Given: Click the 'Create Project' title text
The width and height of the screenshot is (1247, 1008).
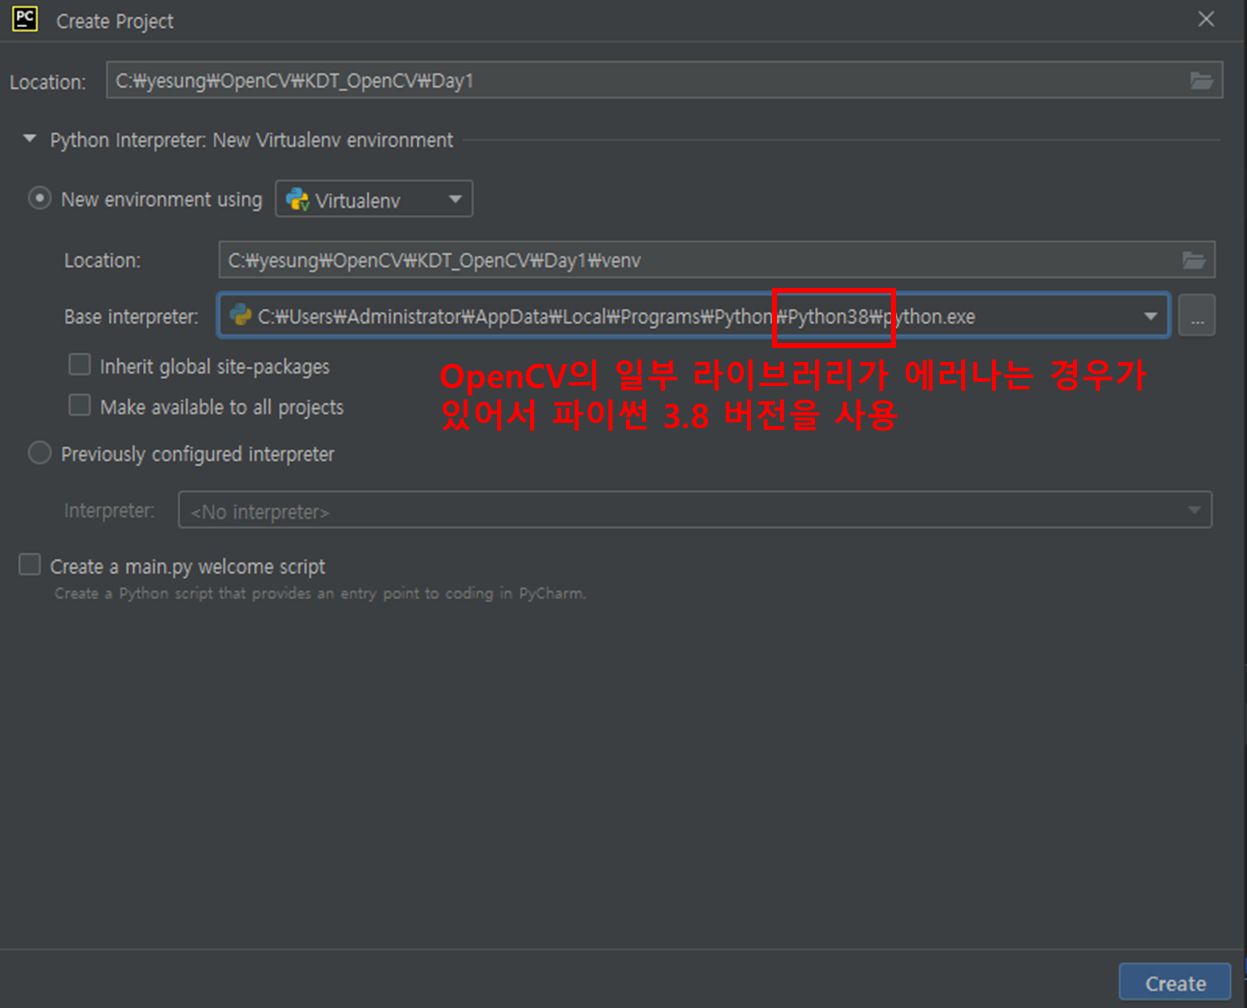Looking at the screenshot, I should tap(115, 21).
